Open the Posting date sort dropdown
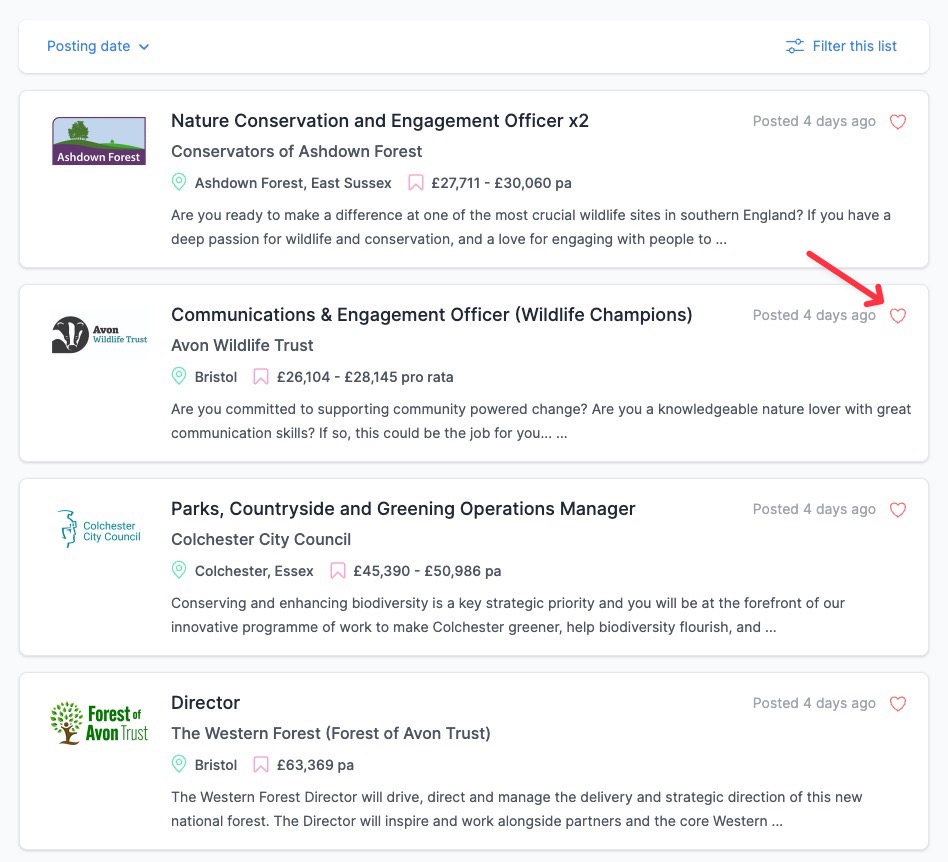 point(98,47)
